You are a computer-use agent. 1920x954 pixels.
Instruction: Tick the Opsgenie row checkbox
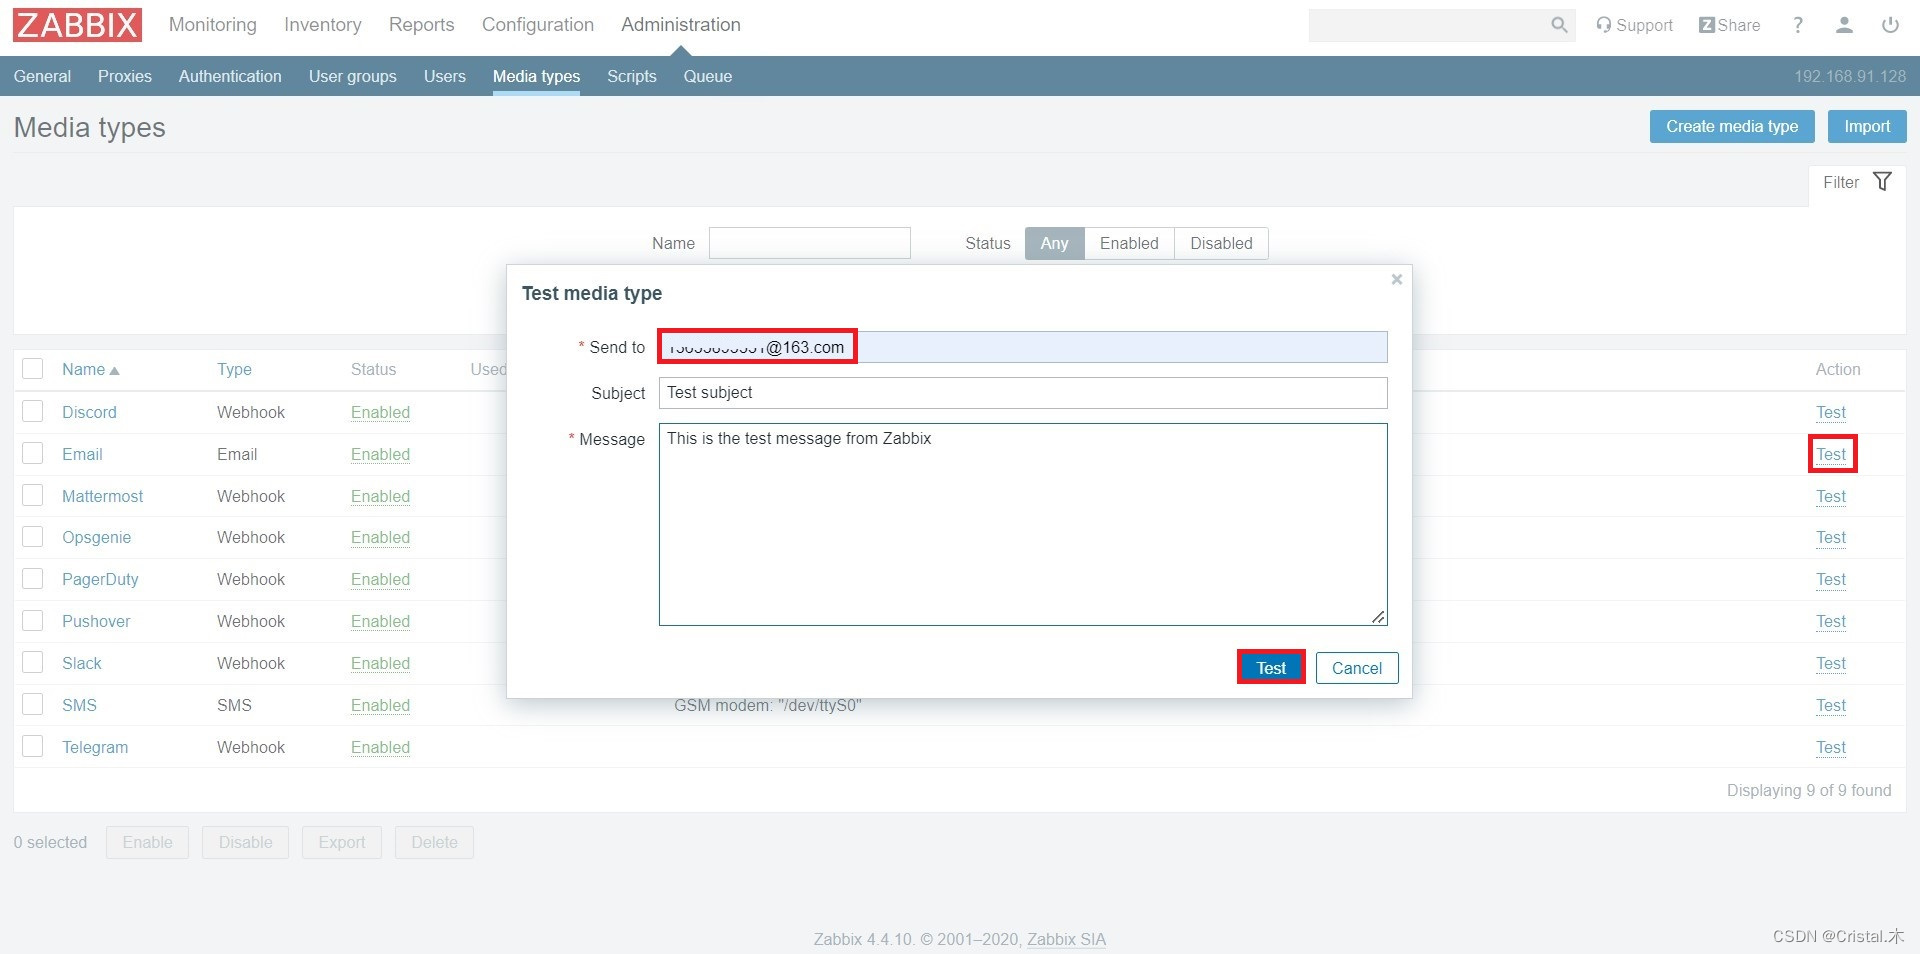click(32, 536)
